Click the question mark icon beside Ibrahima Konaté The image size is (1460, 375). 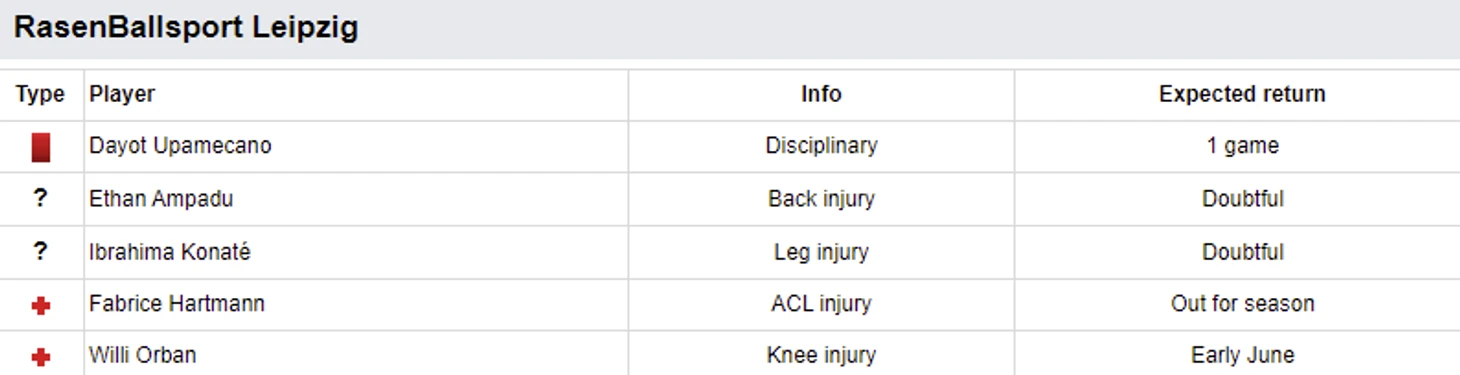(x=40, y=251)
